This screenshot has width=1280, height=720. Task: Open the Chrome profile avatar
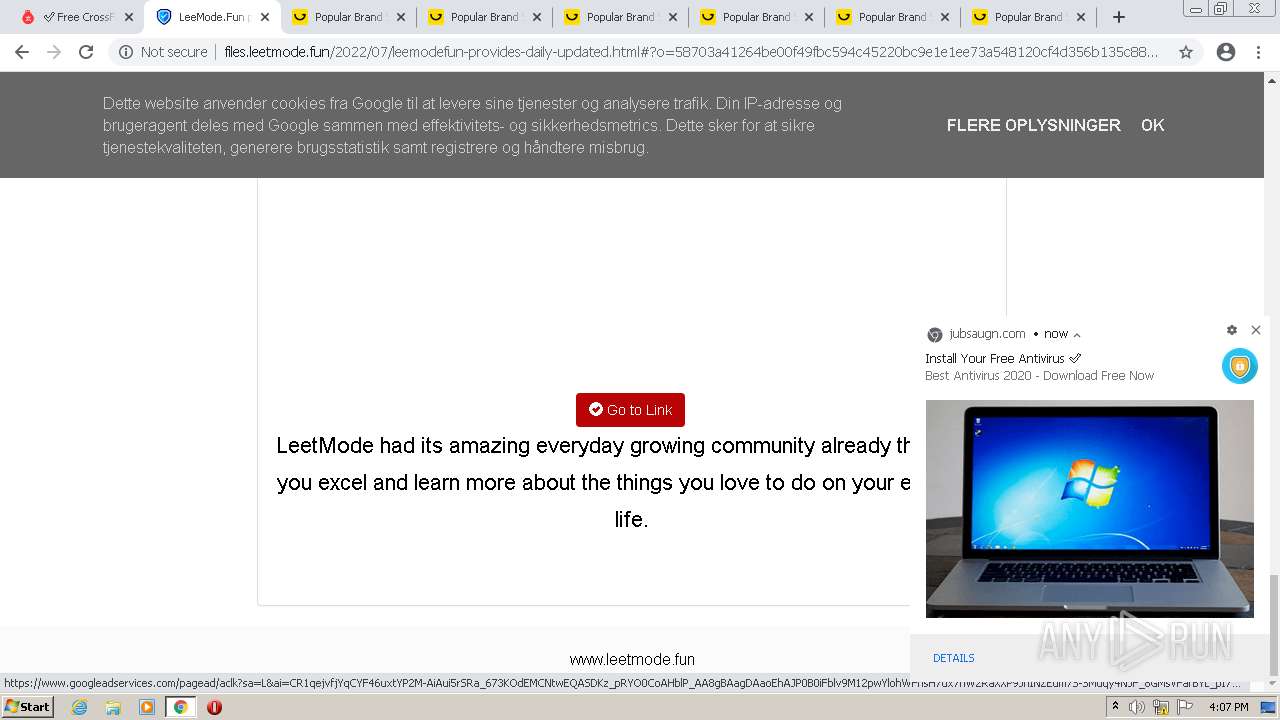(1226, 52)
